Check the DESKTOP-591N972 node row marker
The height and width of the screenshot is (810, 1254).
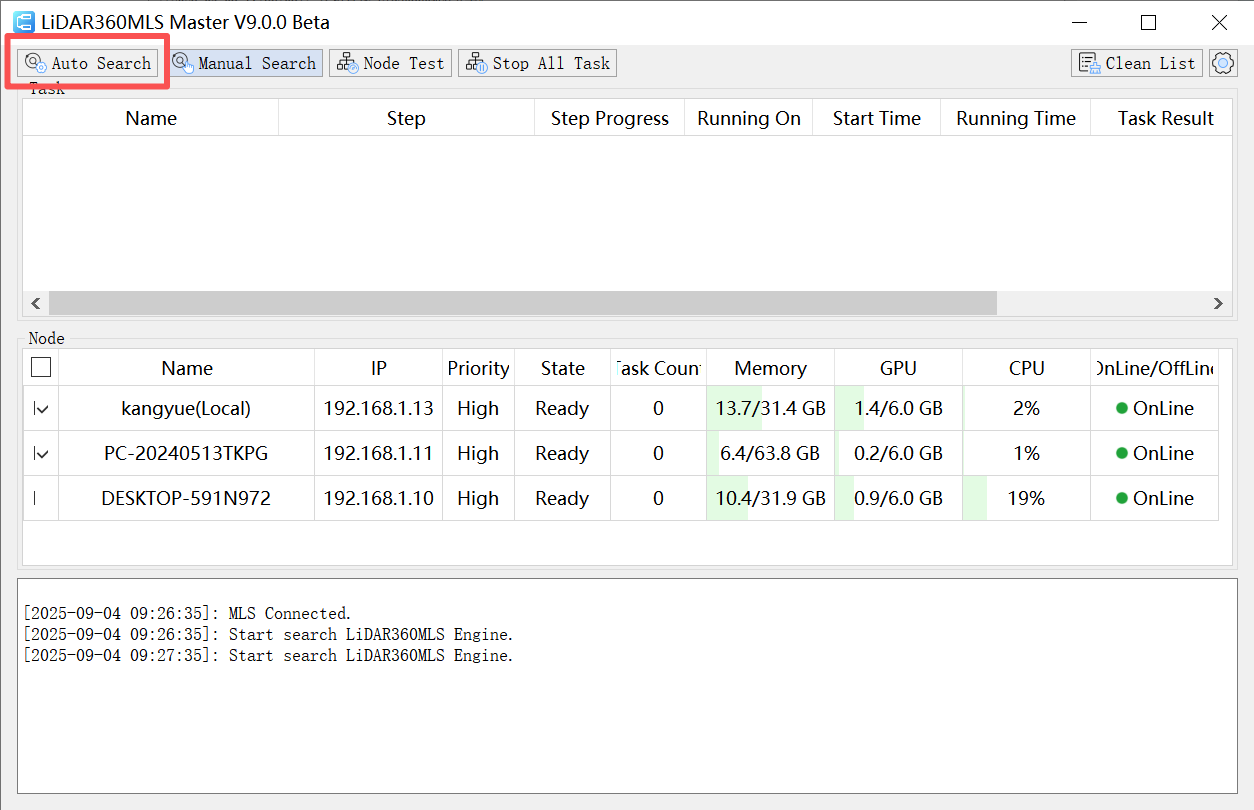pyautogui.click(x=37, y=498)
